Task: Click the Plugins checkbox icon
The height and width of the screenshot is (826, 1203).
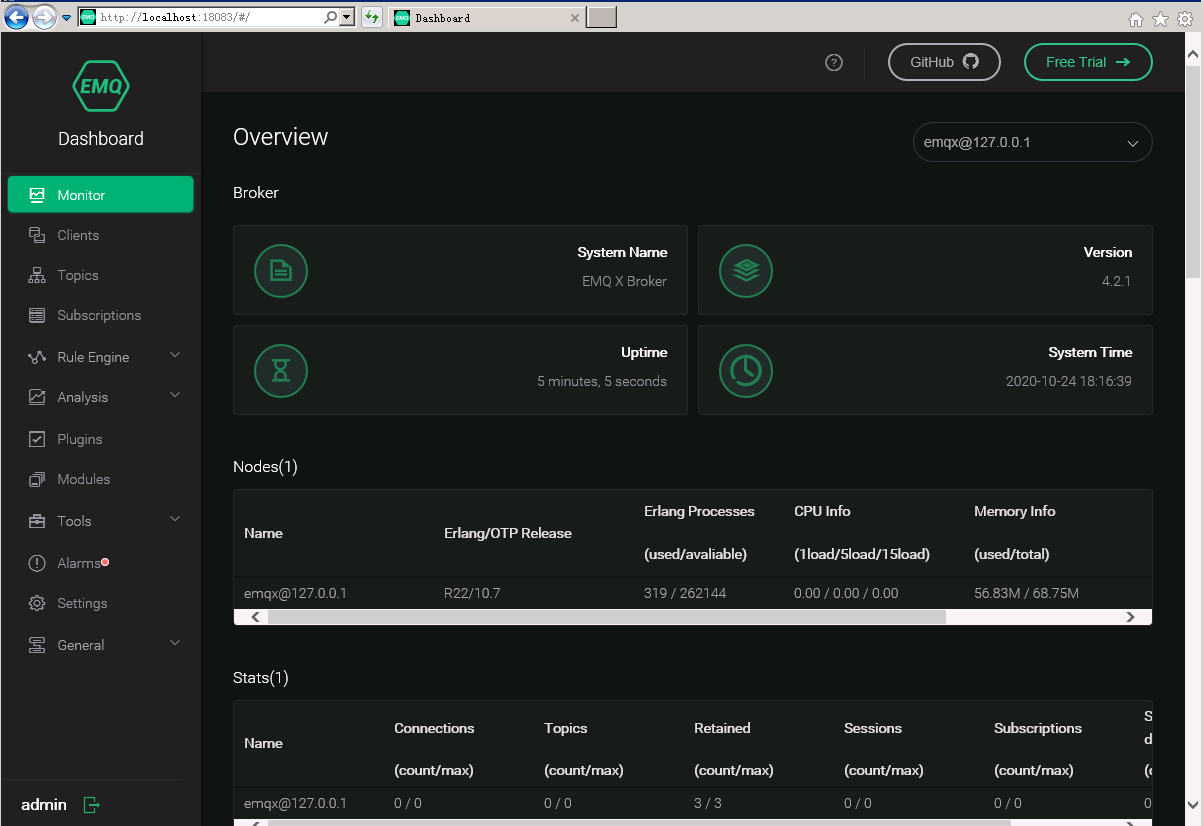Action: click(x=37, y=439)
